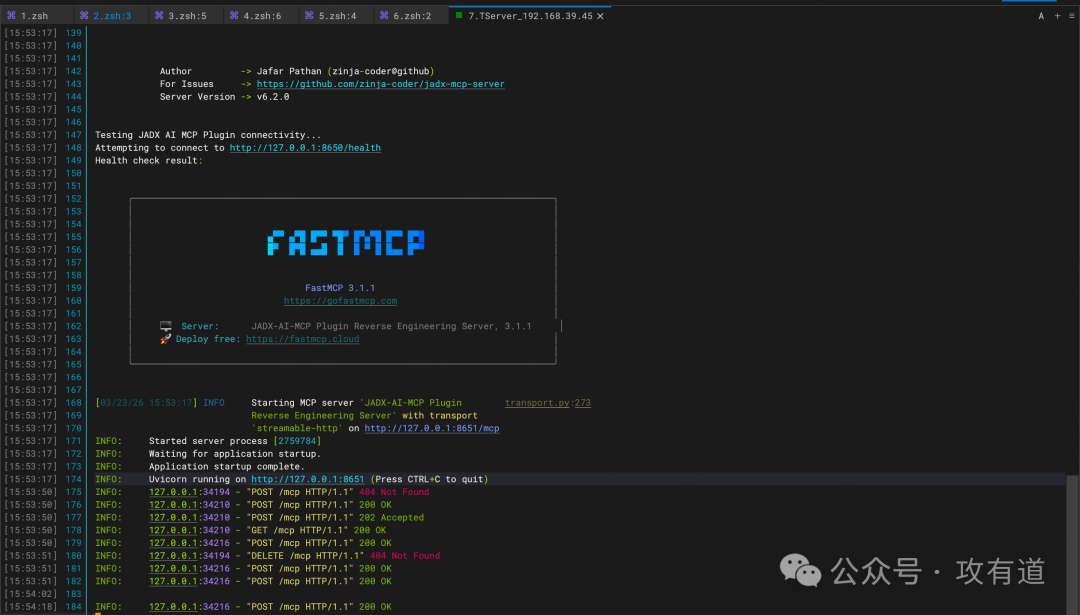Viewport: 1080px width, 615px height.
Task: Open the https://gofastmcp.com link
Action: [340, 301]
